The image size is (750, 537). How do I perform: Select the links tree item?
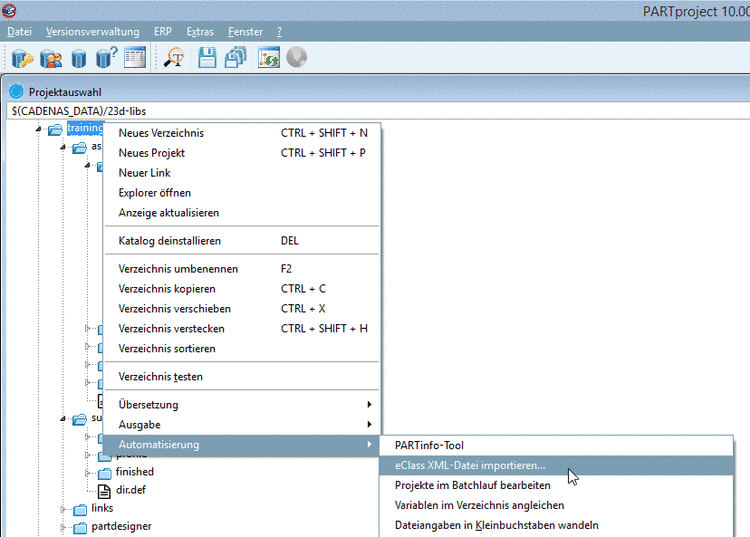pos(102,508)
